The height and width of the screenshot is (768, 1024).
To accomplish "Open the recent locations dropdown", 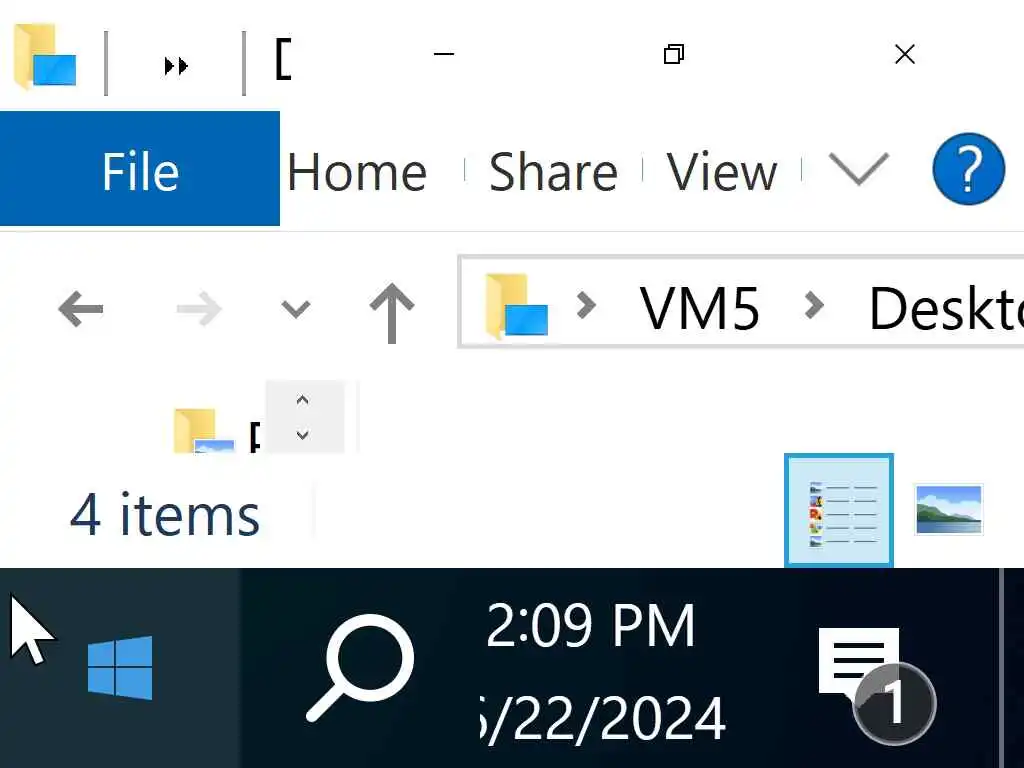I will pos(295,309).
